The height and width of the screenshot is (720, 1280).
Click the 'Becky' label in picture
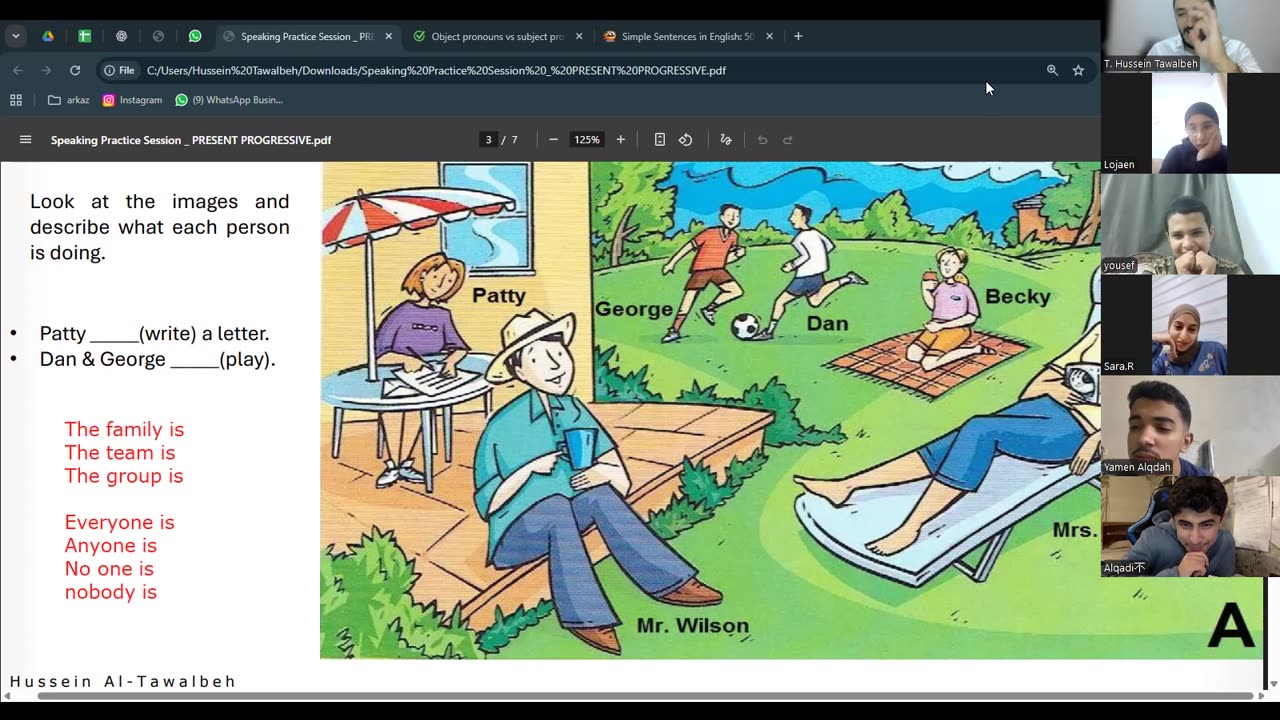point(1018,296)
